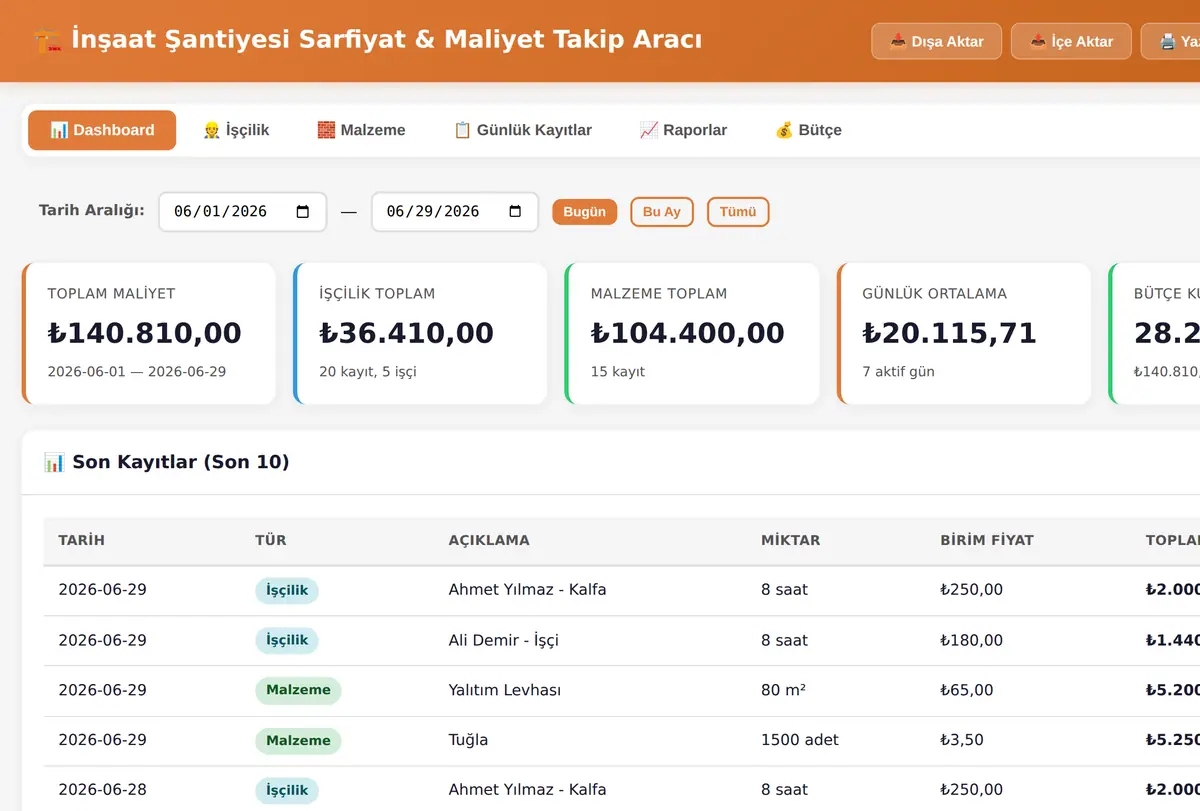Select the Bu Ay date filter
Image resolution: width=1200 pixels, height=811 pixels.
(662, 212)
